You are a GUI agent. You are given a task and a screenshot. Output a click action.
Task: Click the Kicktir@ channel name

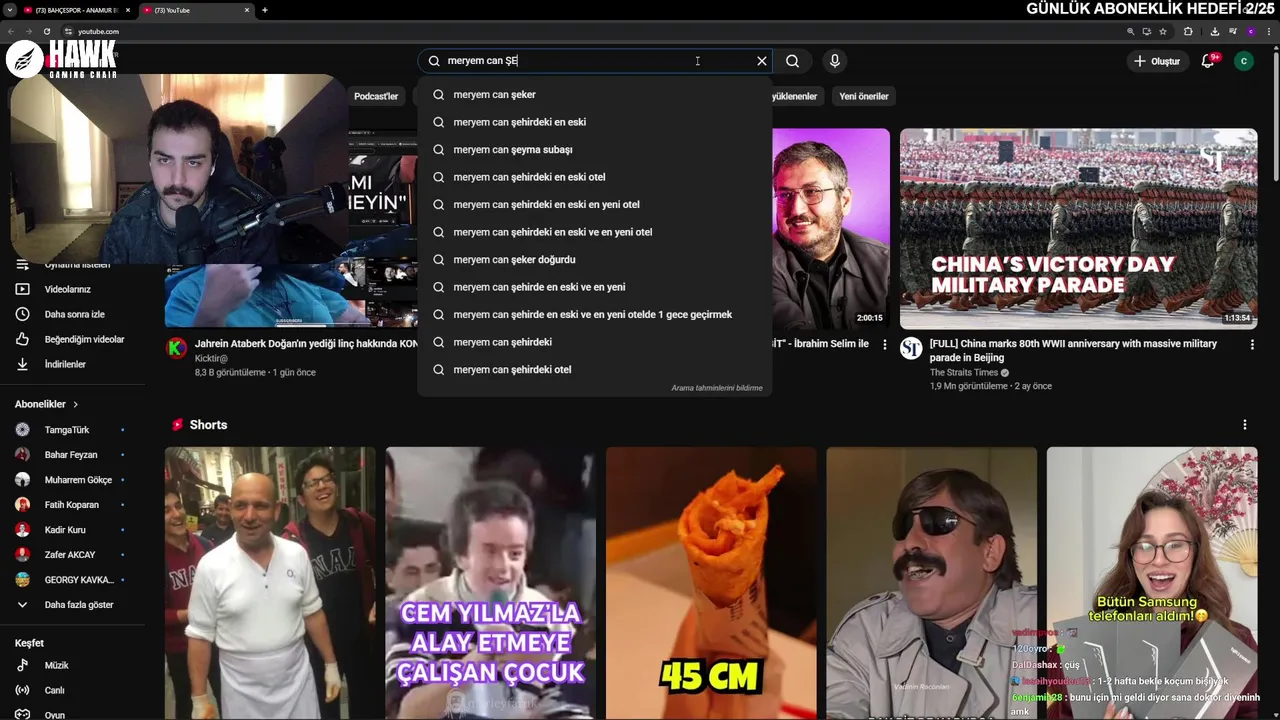click(211, 358)
